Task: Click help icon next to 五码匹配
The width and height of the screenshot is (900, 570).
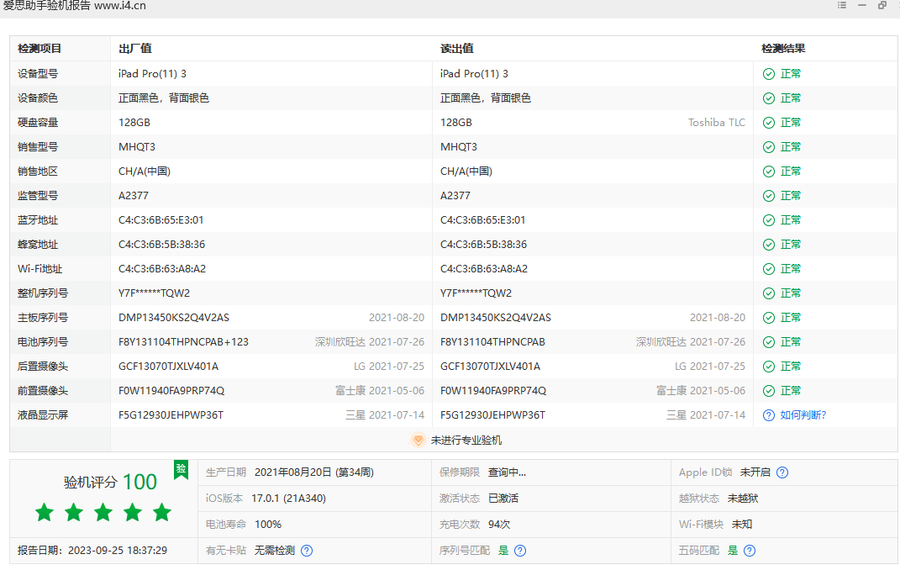Action: click(749, 550)
